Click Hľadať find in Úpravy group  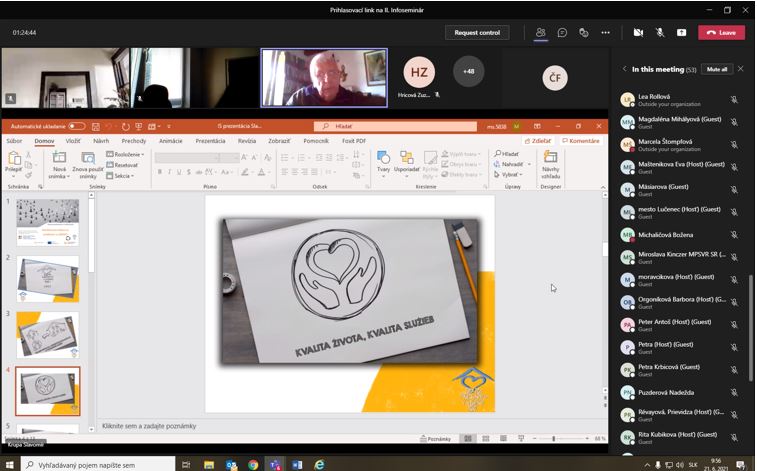click(506, 154)
